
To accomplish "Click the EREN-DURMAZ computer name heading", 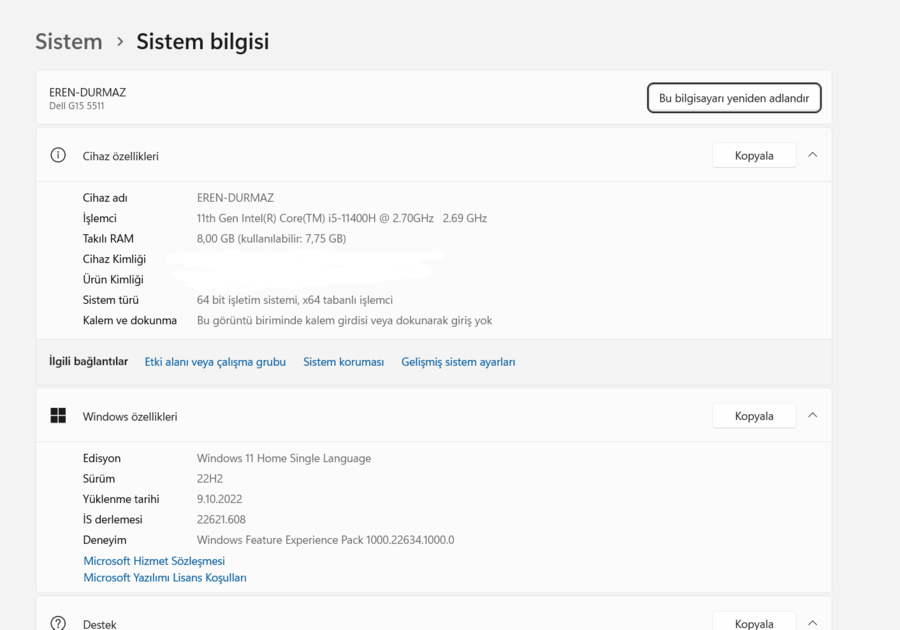I will 87,92.
